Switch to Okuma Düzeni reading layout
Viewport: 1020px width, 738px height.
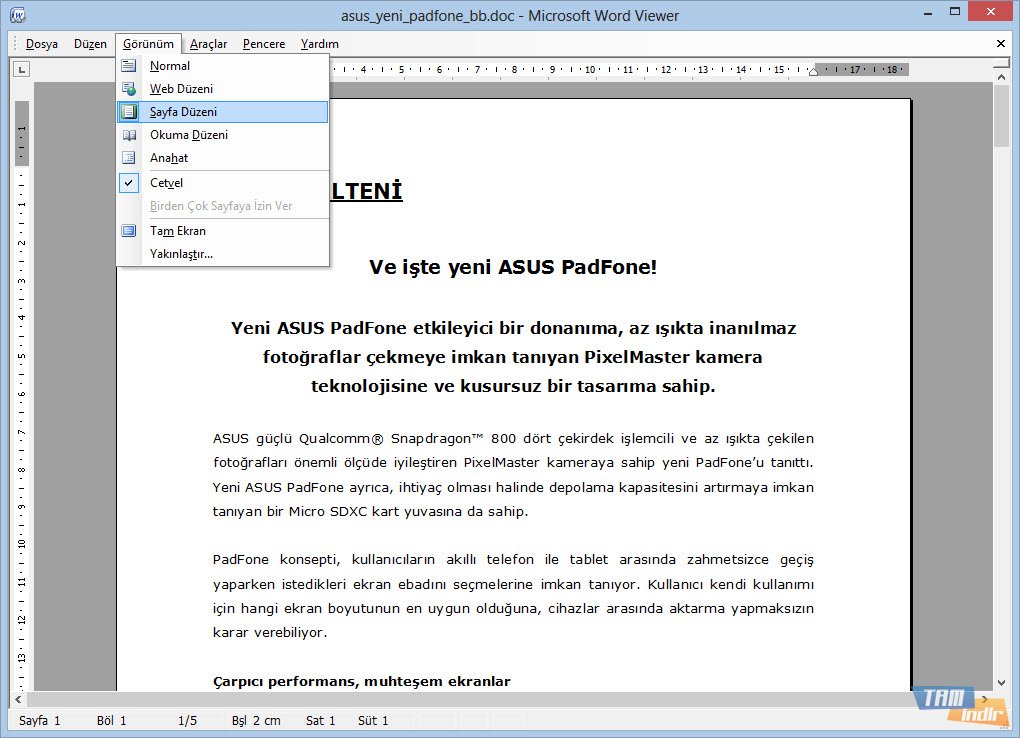click(222, 135)
